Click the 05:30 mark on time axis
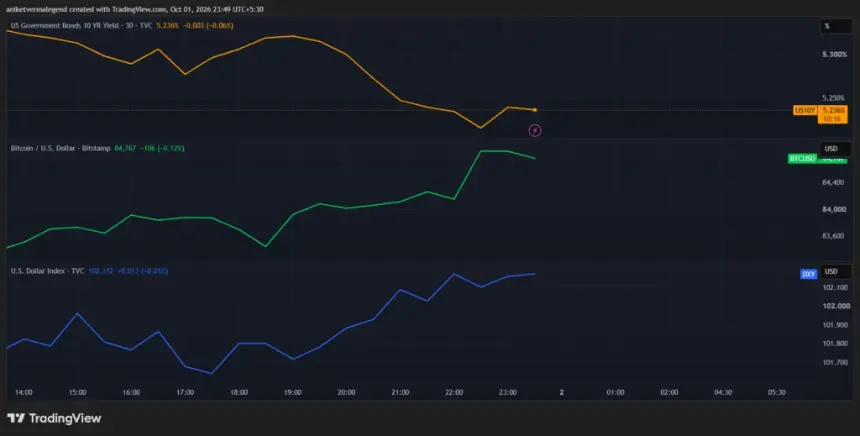Screen dimensions: 860x436 point(777,393)
